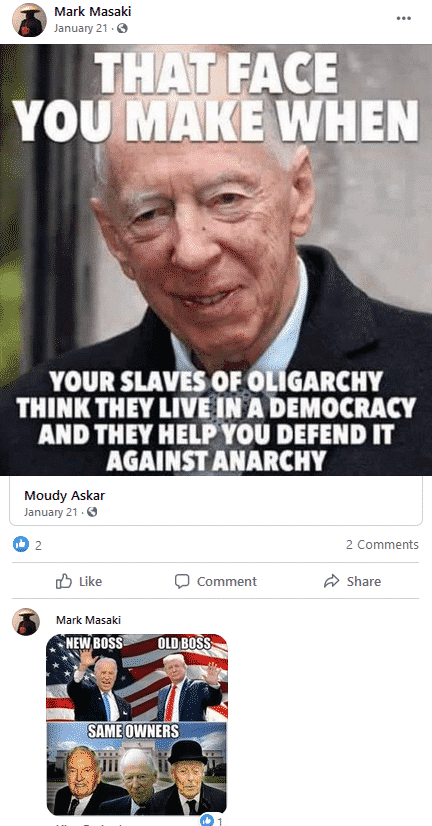Click the blue thumbs-up reaction icon
The width and height of the screenshot is (432, 826).
21,544
